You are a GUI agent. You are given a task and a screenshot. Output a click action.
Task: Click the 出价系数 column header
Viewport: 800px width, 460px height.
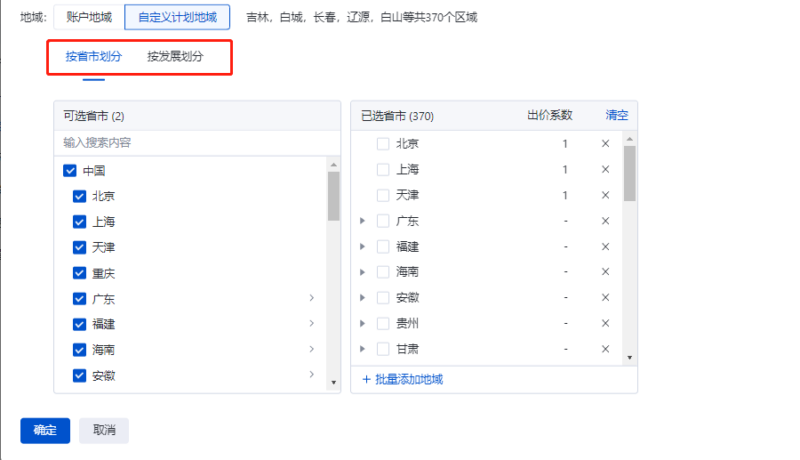coord(549,115)
